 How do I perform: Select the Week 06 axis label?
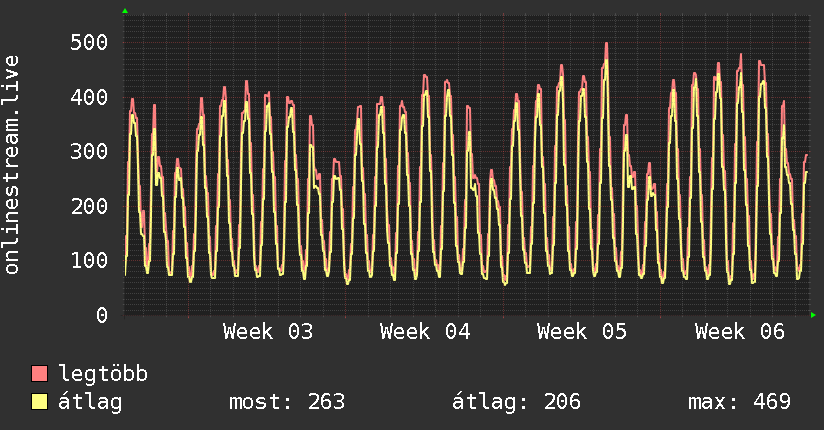(x=740, y=332)
